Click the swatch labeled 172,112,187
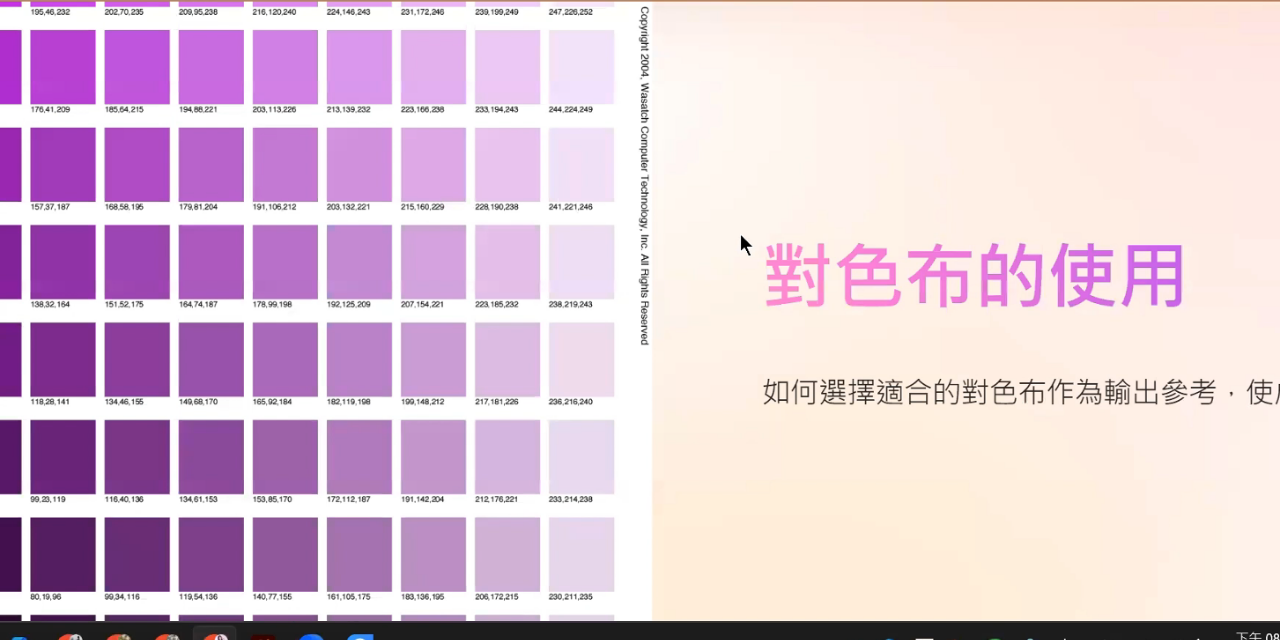The height and width of the screenshot is (640, 1280). [359, 456]
